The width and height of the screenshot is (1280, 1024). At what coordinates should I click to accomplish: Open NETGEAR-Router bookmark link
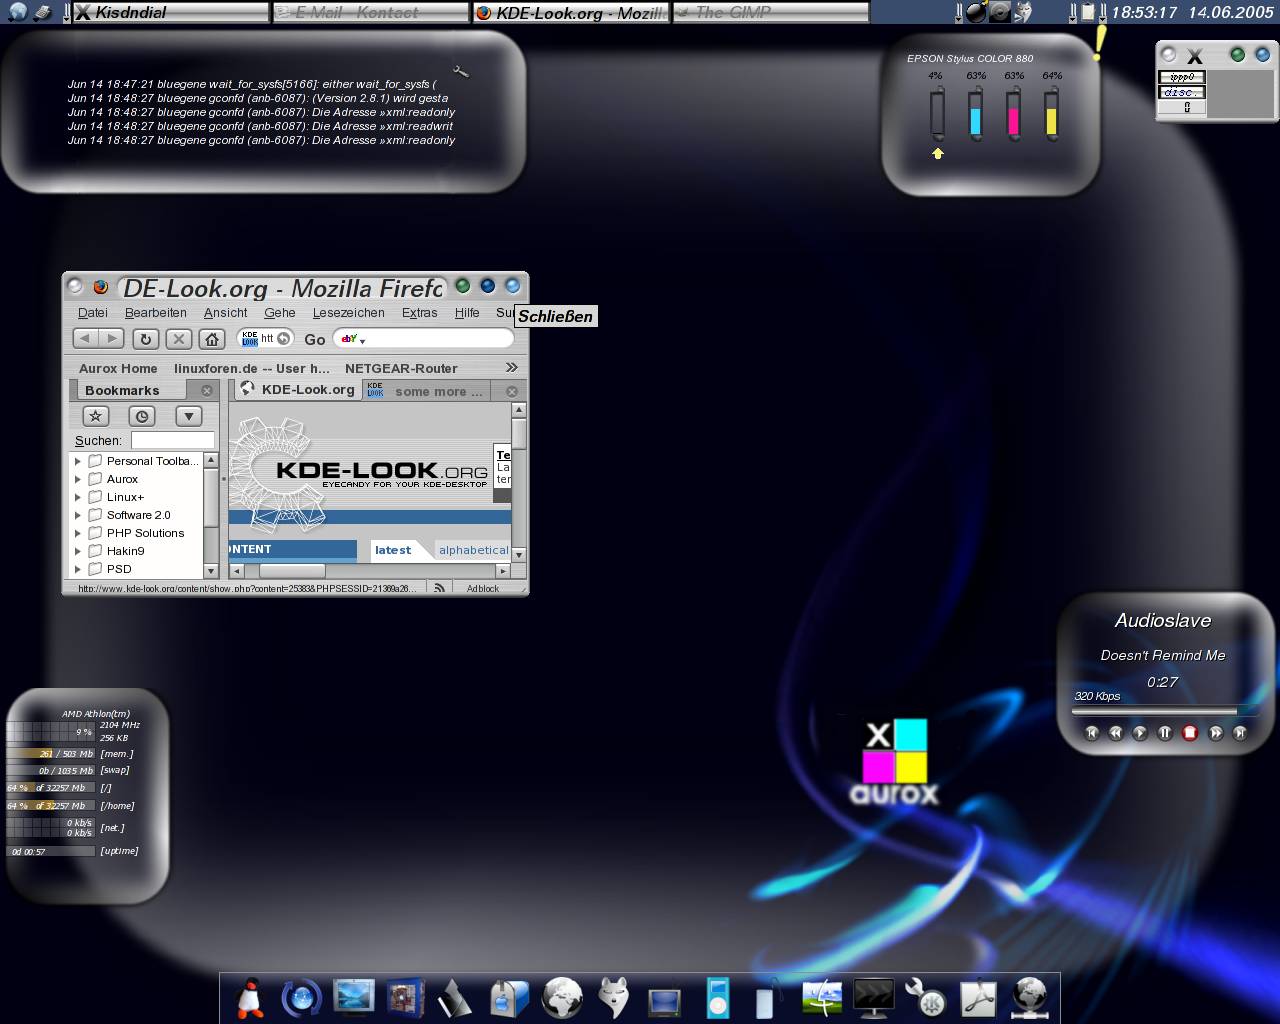(401, 368)
